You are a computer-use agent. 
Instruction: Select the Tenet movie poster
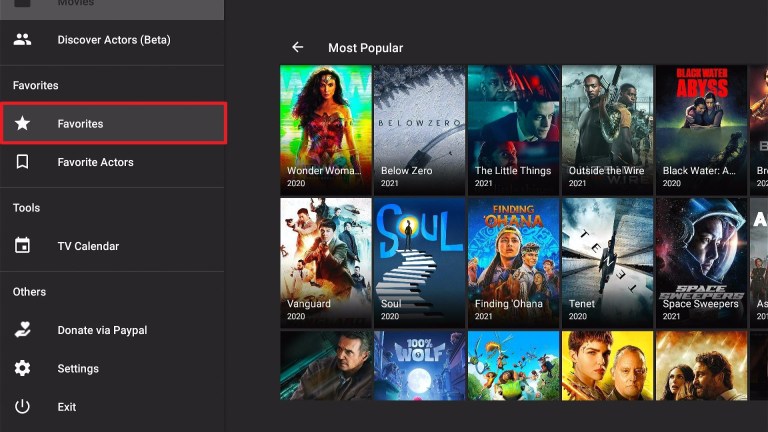[607, 263]
